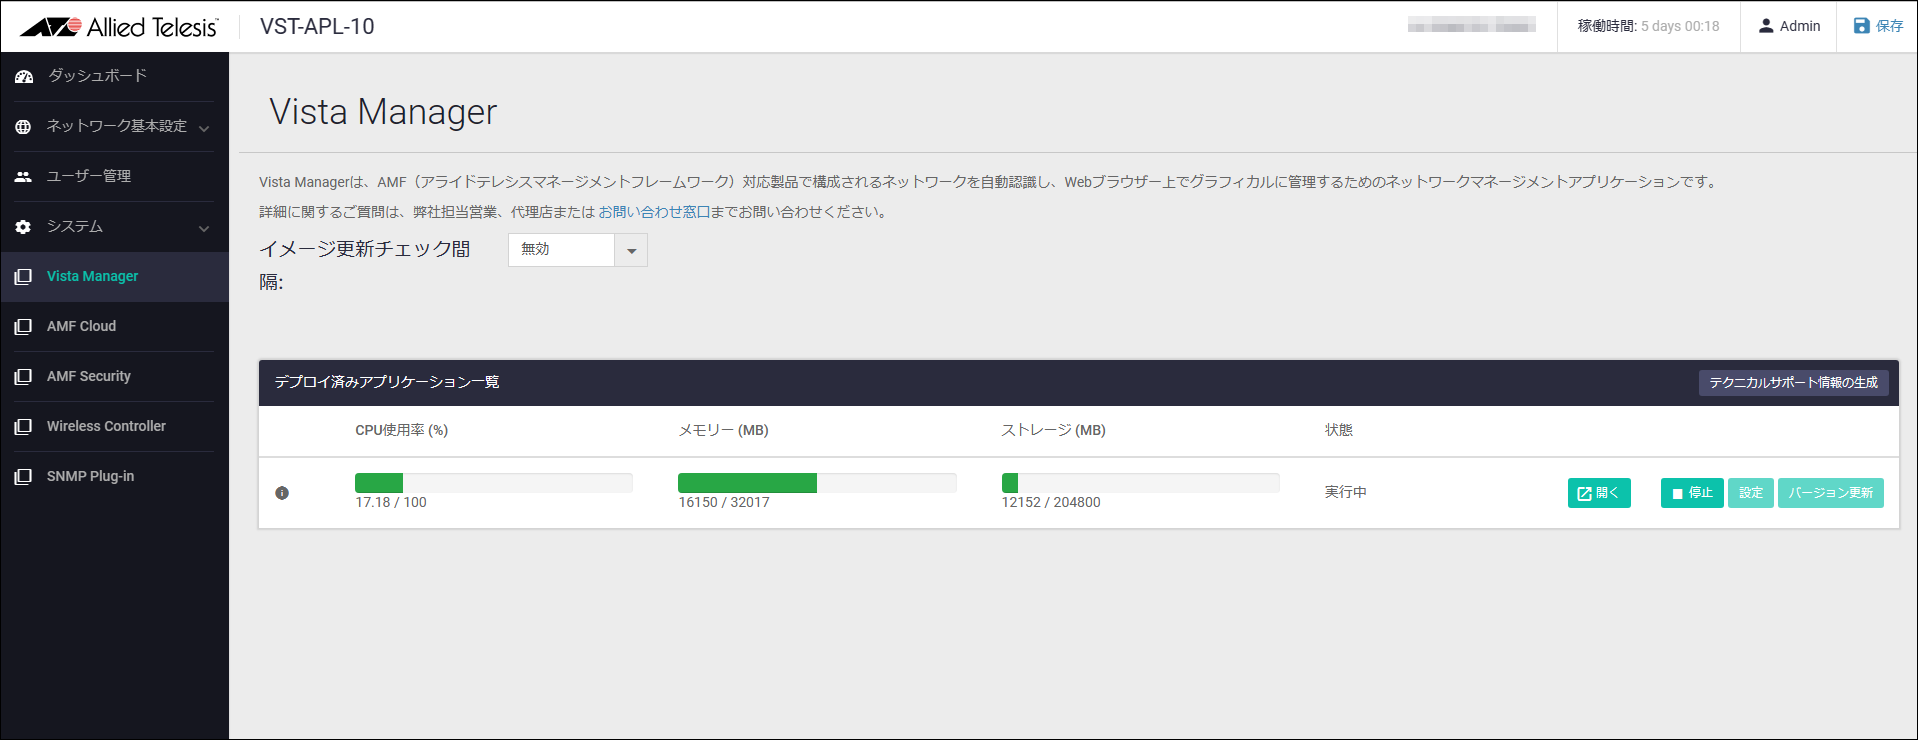1918x740 pixels.
Task: Click the メモリー (MB) column header
Action: point(723,430)
